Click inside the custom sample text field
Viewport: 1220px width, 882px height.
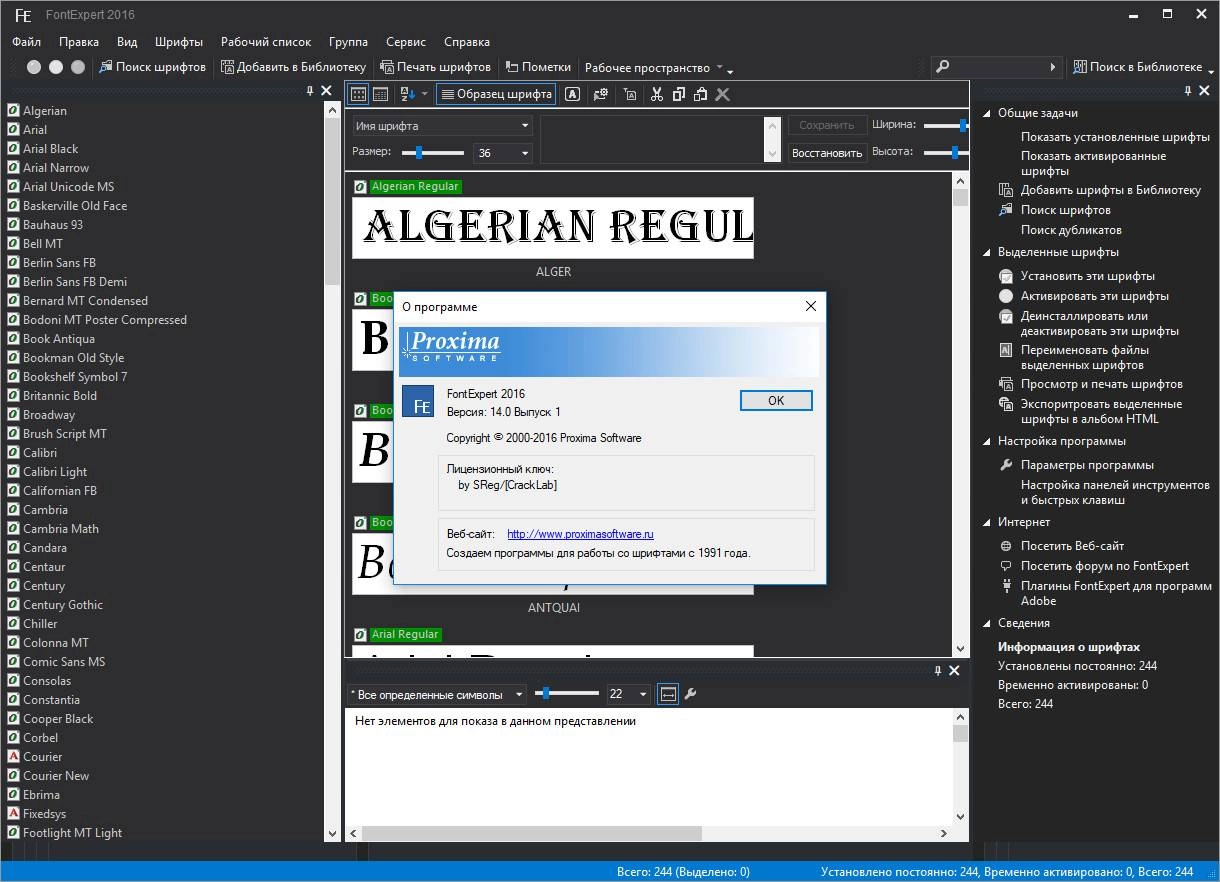(x=652, y=138)
